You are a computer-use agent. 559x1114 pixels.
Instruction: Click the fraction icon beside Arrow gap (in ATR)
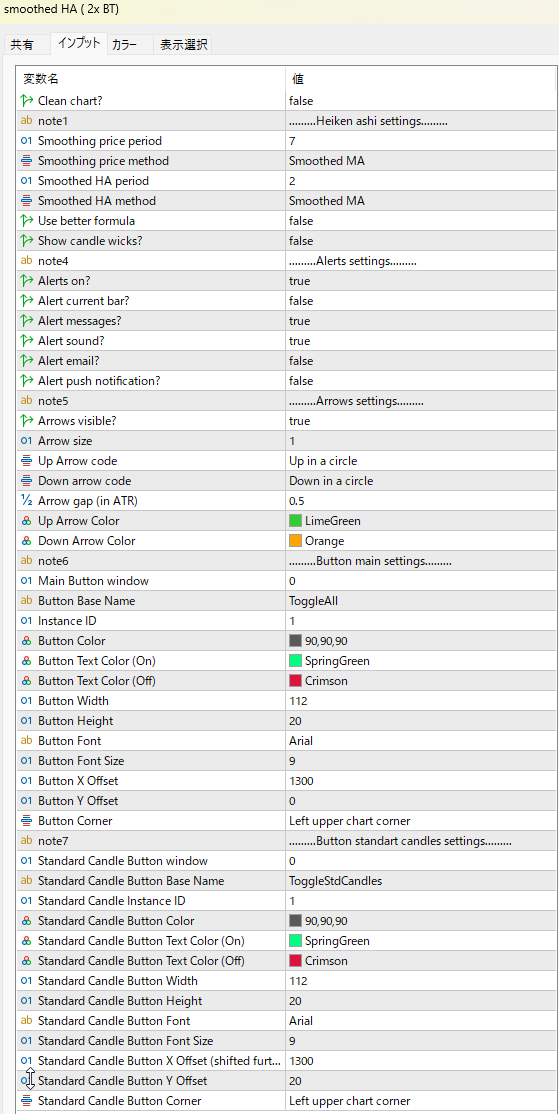tap(28, 501)
